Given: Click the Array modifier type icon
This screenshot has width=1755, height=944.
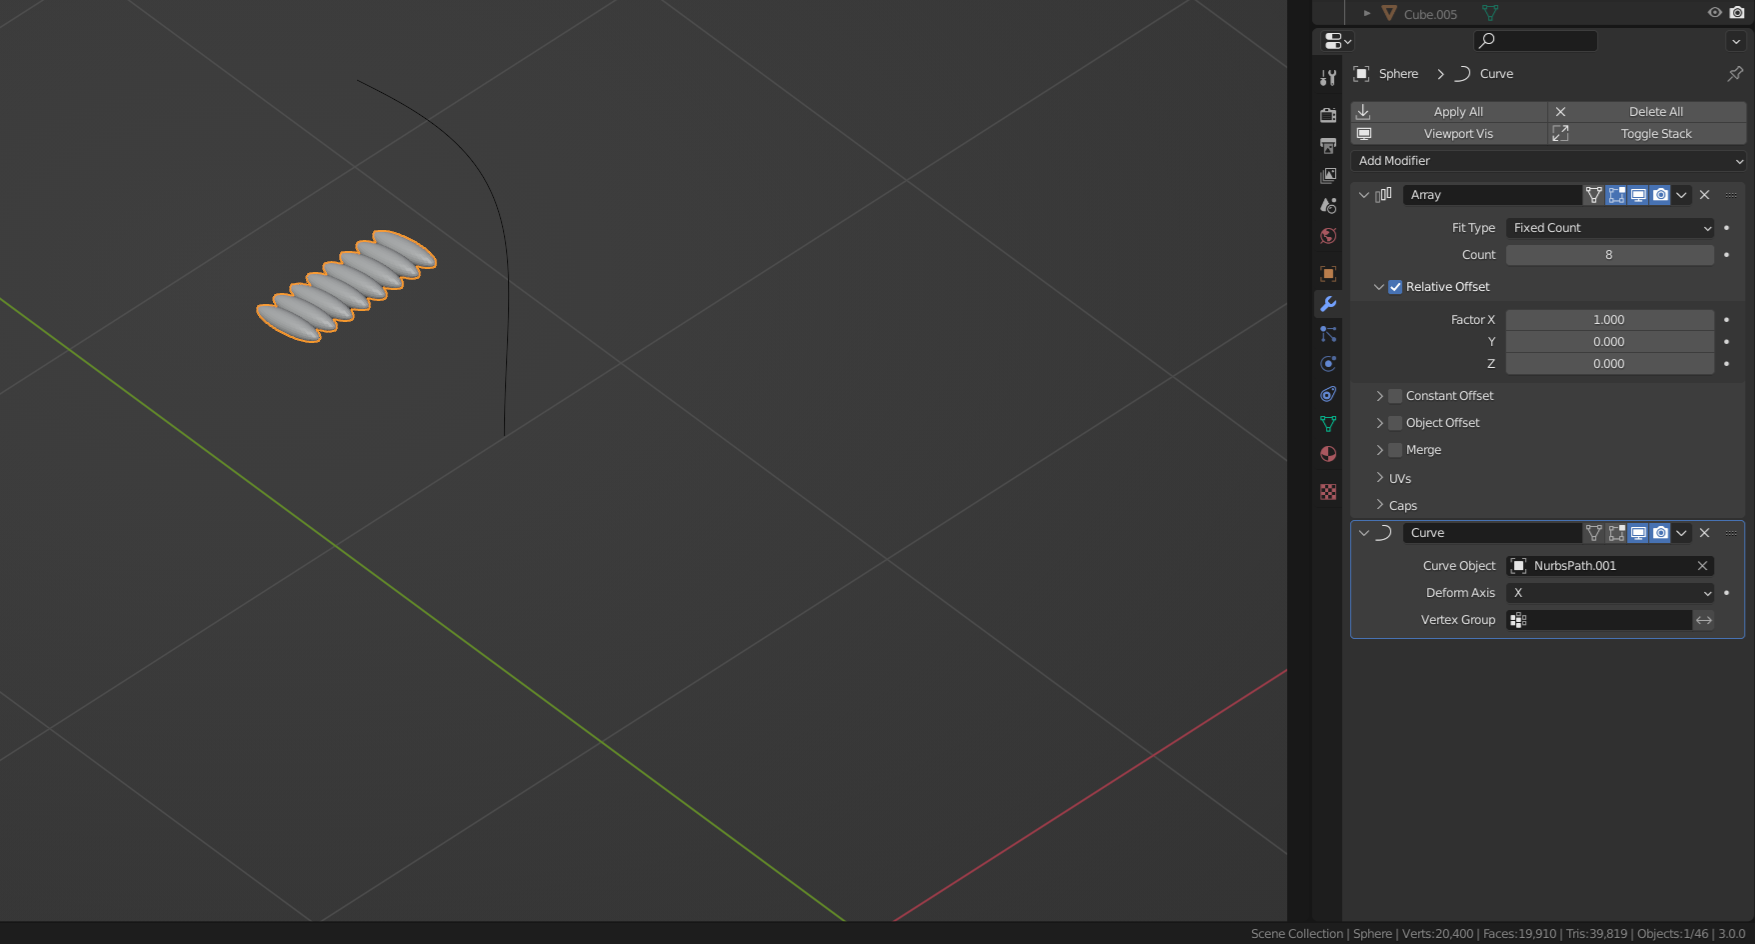Looking at the screenshot, I should tap(1384, 195).
